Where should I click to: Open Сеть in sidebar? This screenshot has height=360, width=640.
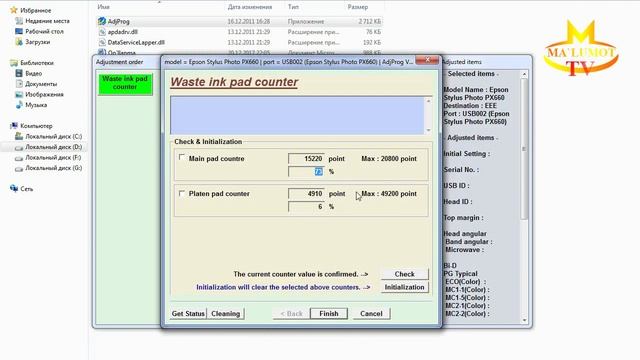(27, 189)
